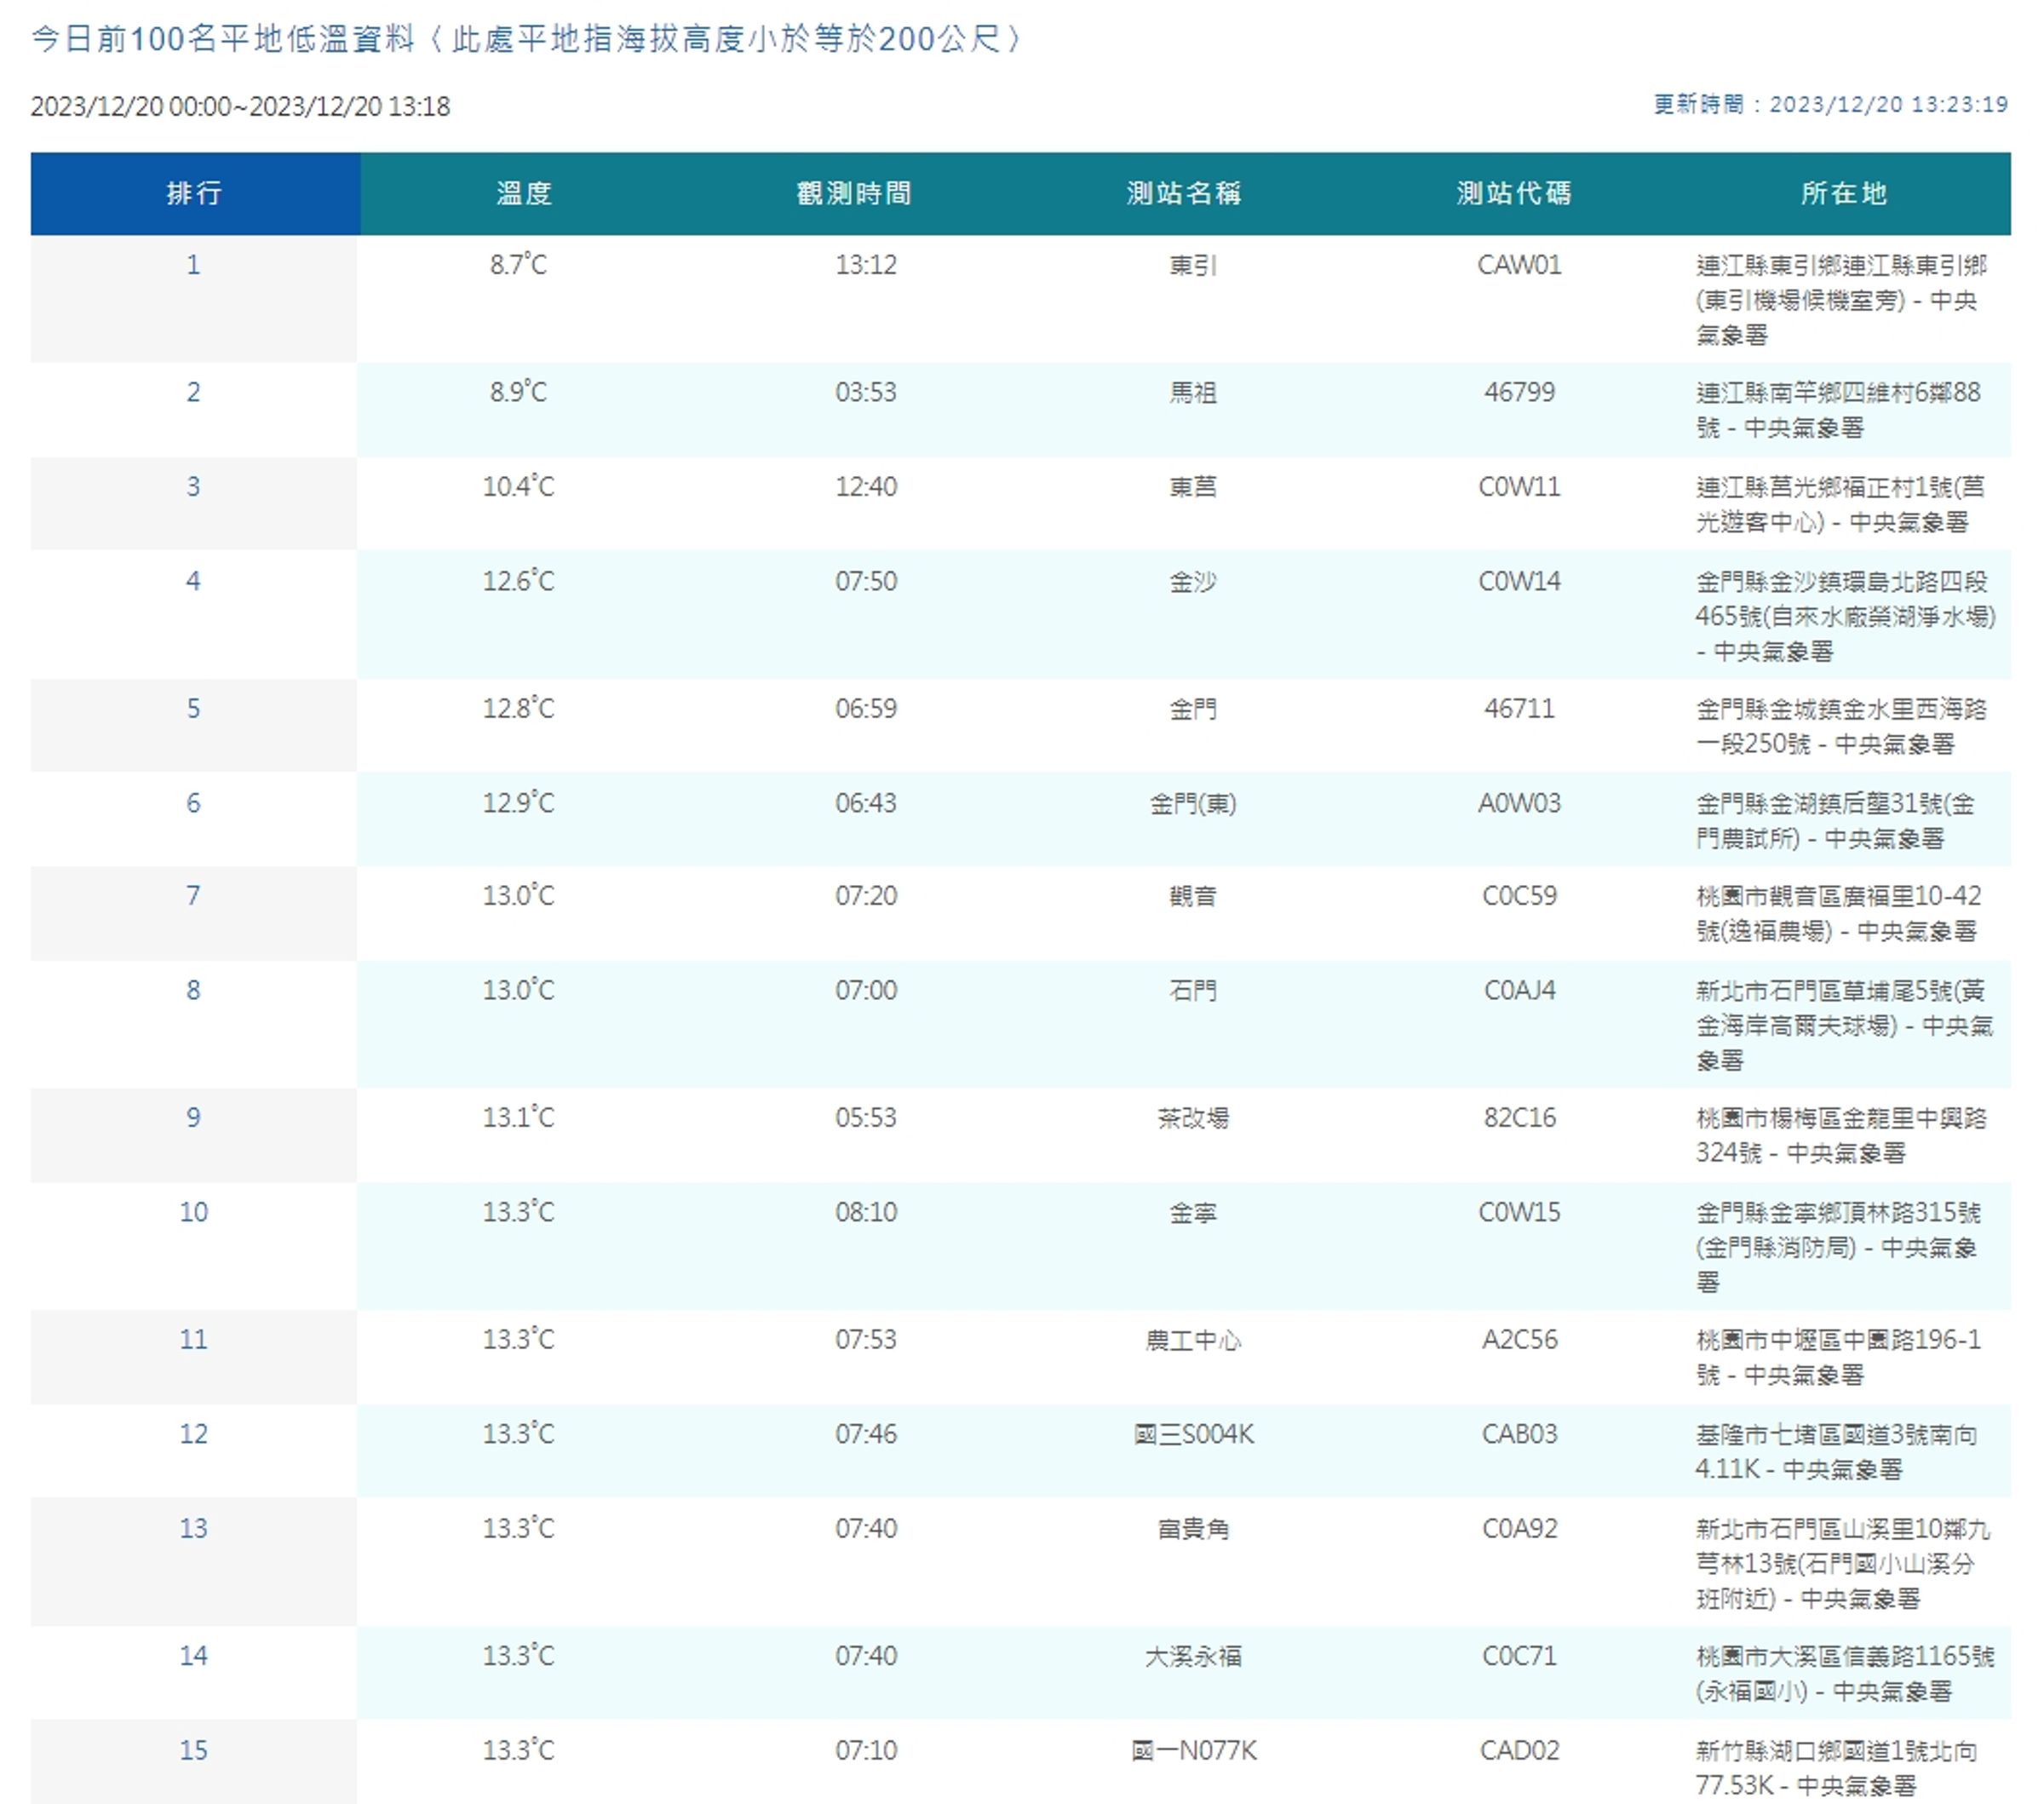2044x1804 pixels.
Task: Select station name 觀音
Action: 1193,896
